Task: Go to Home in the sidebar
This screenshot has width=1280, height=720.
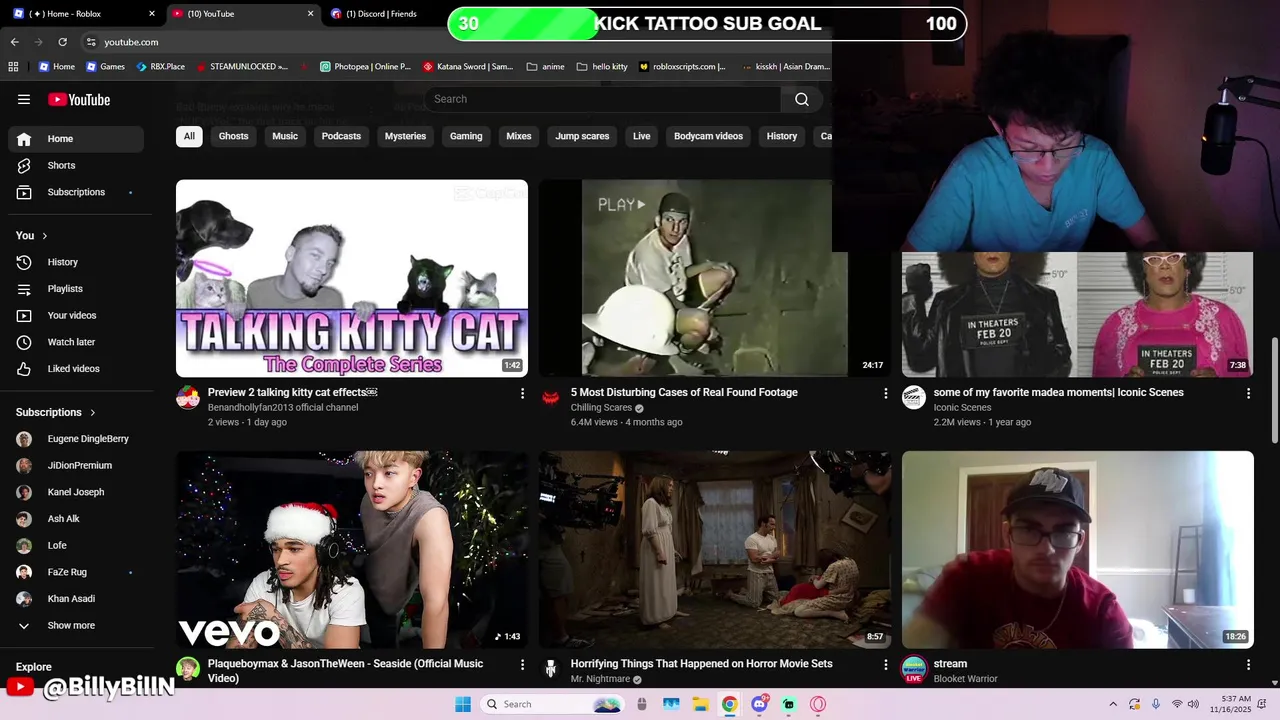Action: (x=76, y=139)
